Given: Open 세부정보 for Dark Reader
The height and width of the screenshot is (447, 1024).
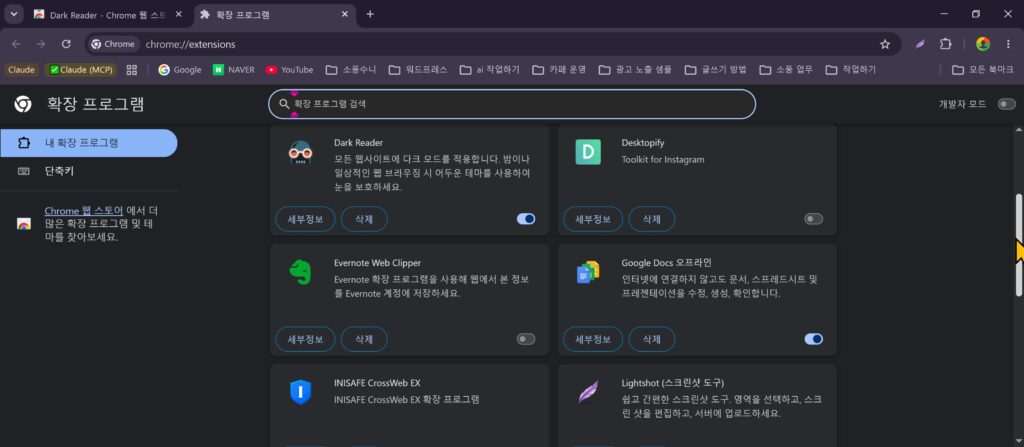Looking at the screenshot, I should 306,219.
